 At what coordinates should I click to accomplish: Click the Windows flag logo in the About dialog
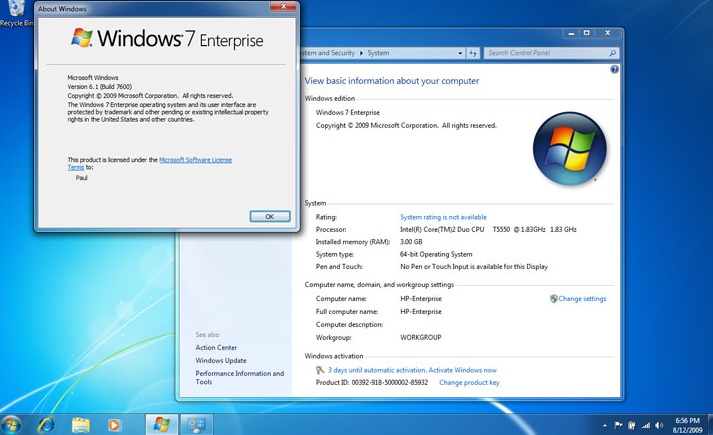[82, 37]
